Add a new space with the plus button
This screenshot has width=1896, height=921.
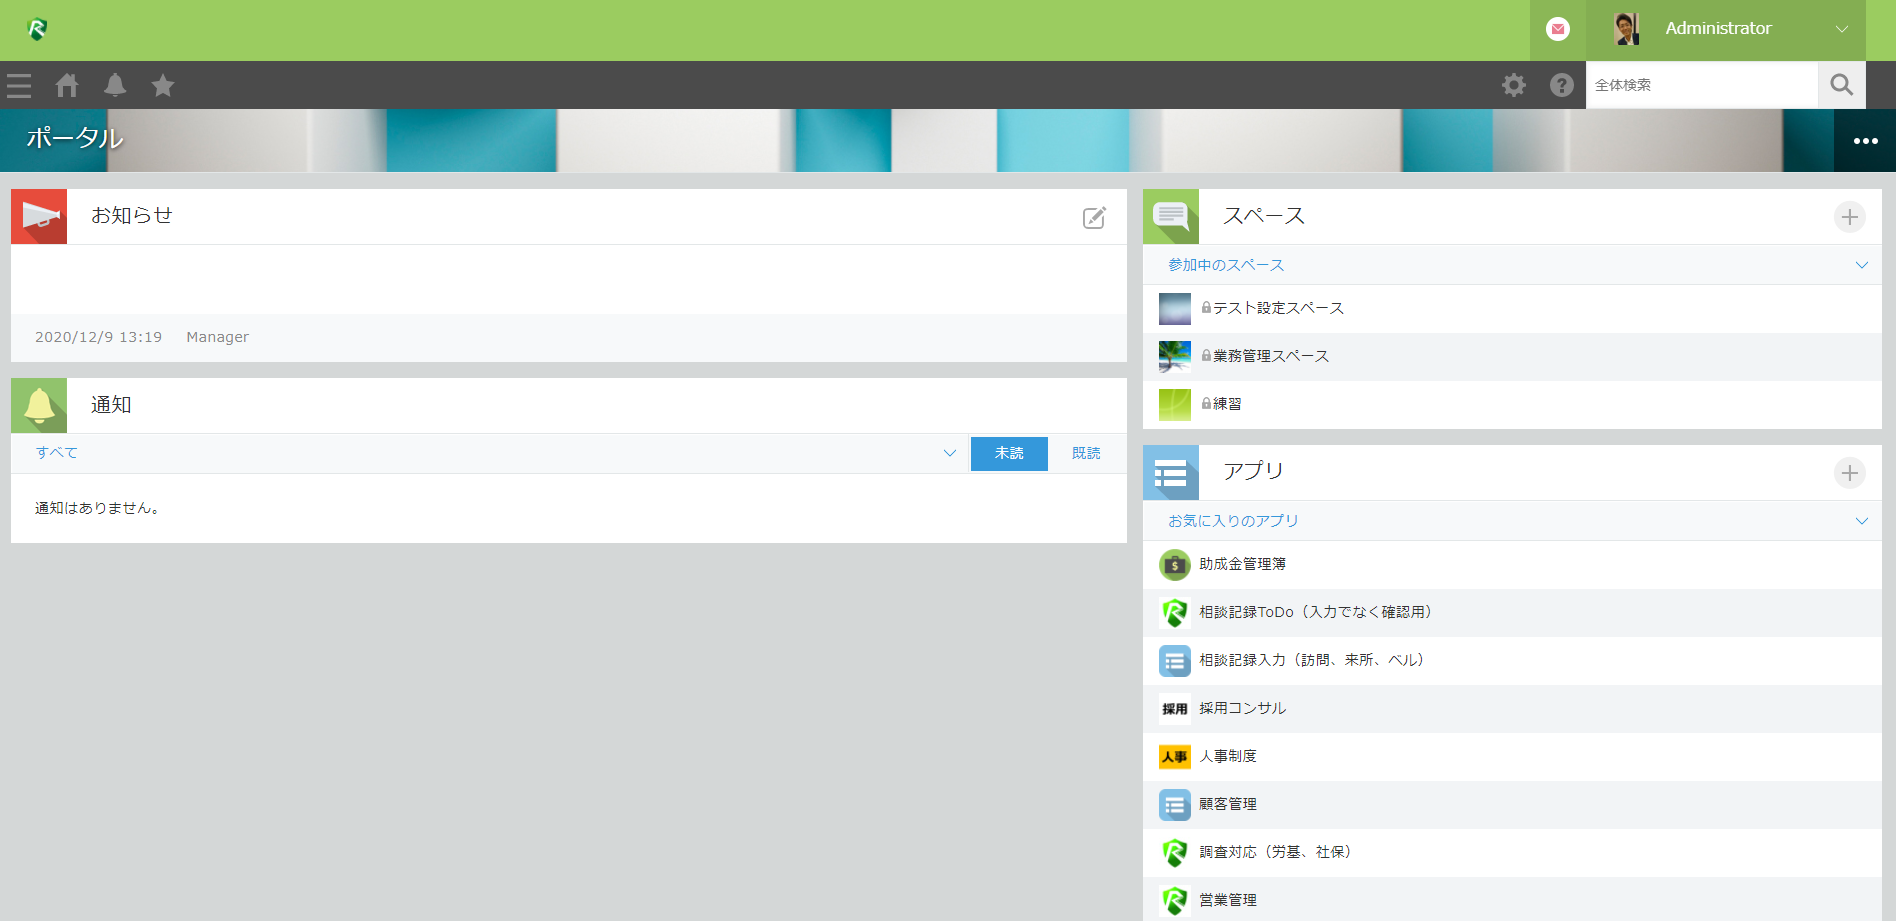pyautogui.click(x=1849, y=217)
